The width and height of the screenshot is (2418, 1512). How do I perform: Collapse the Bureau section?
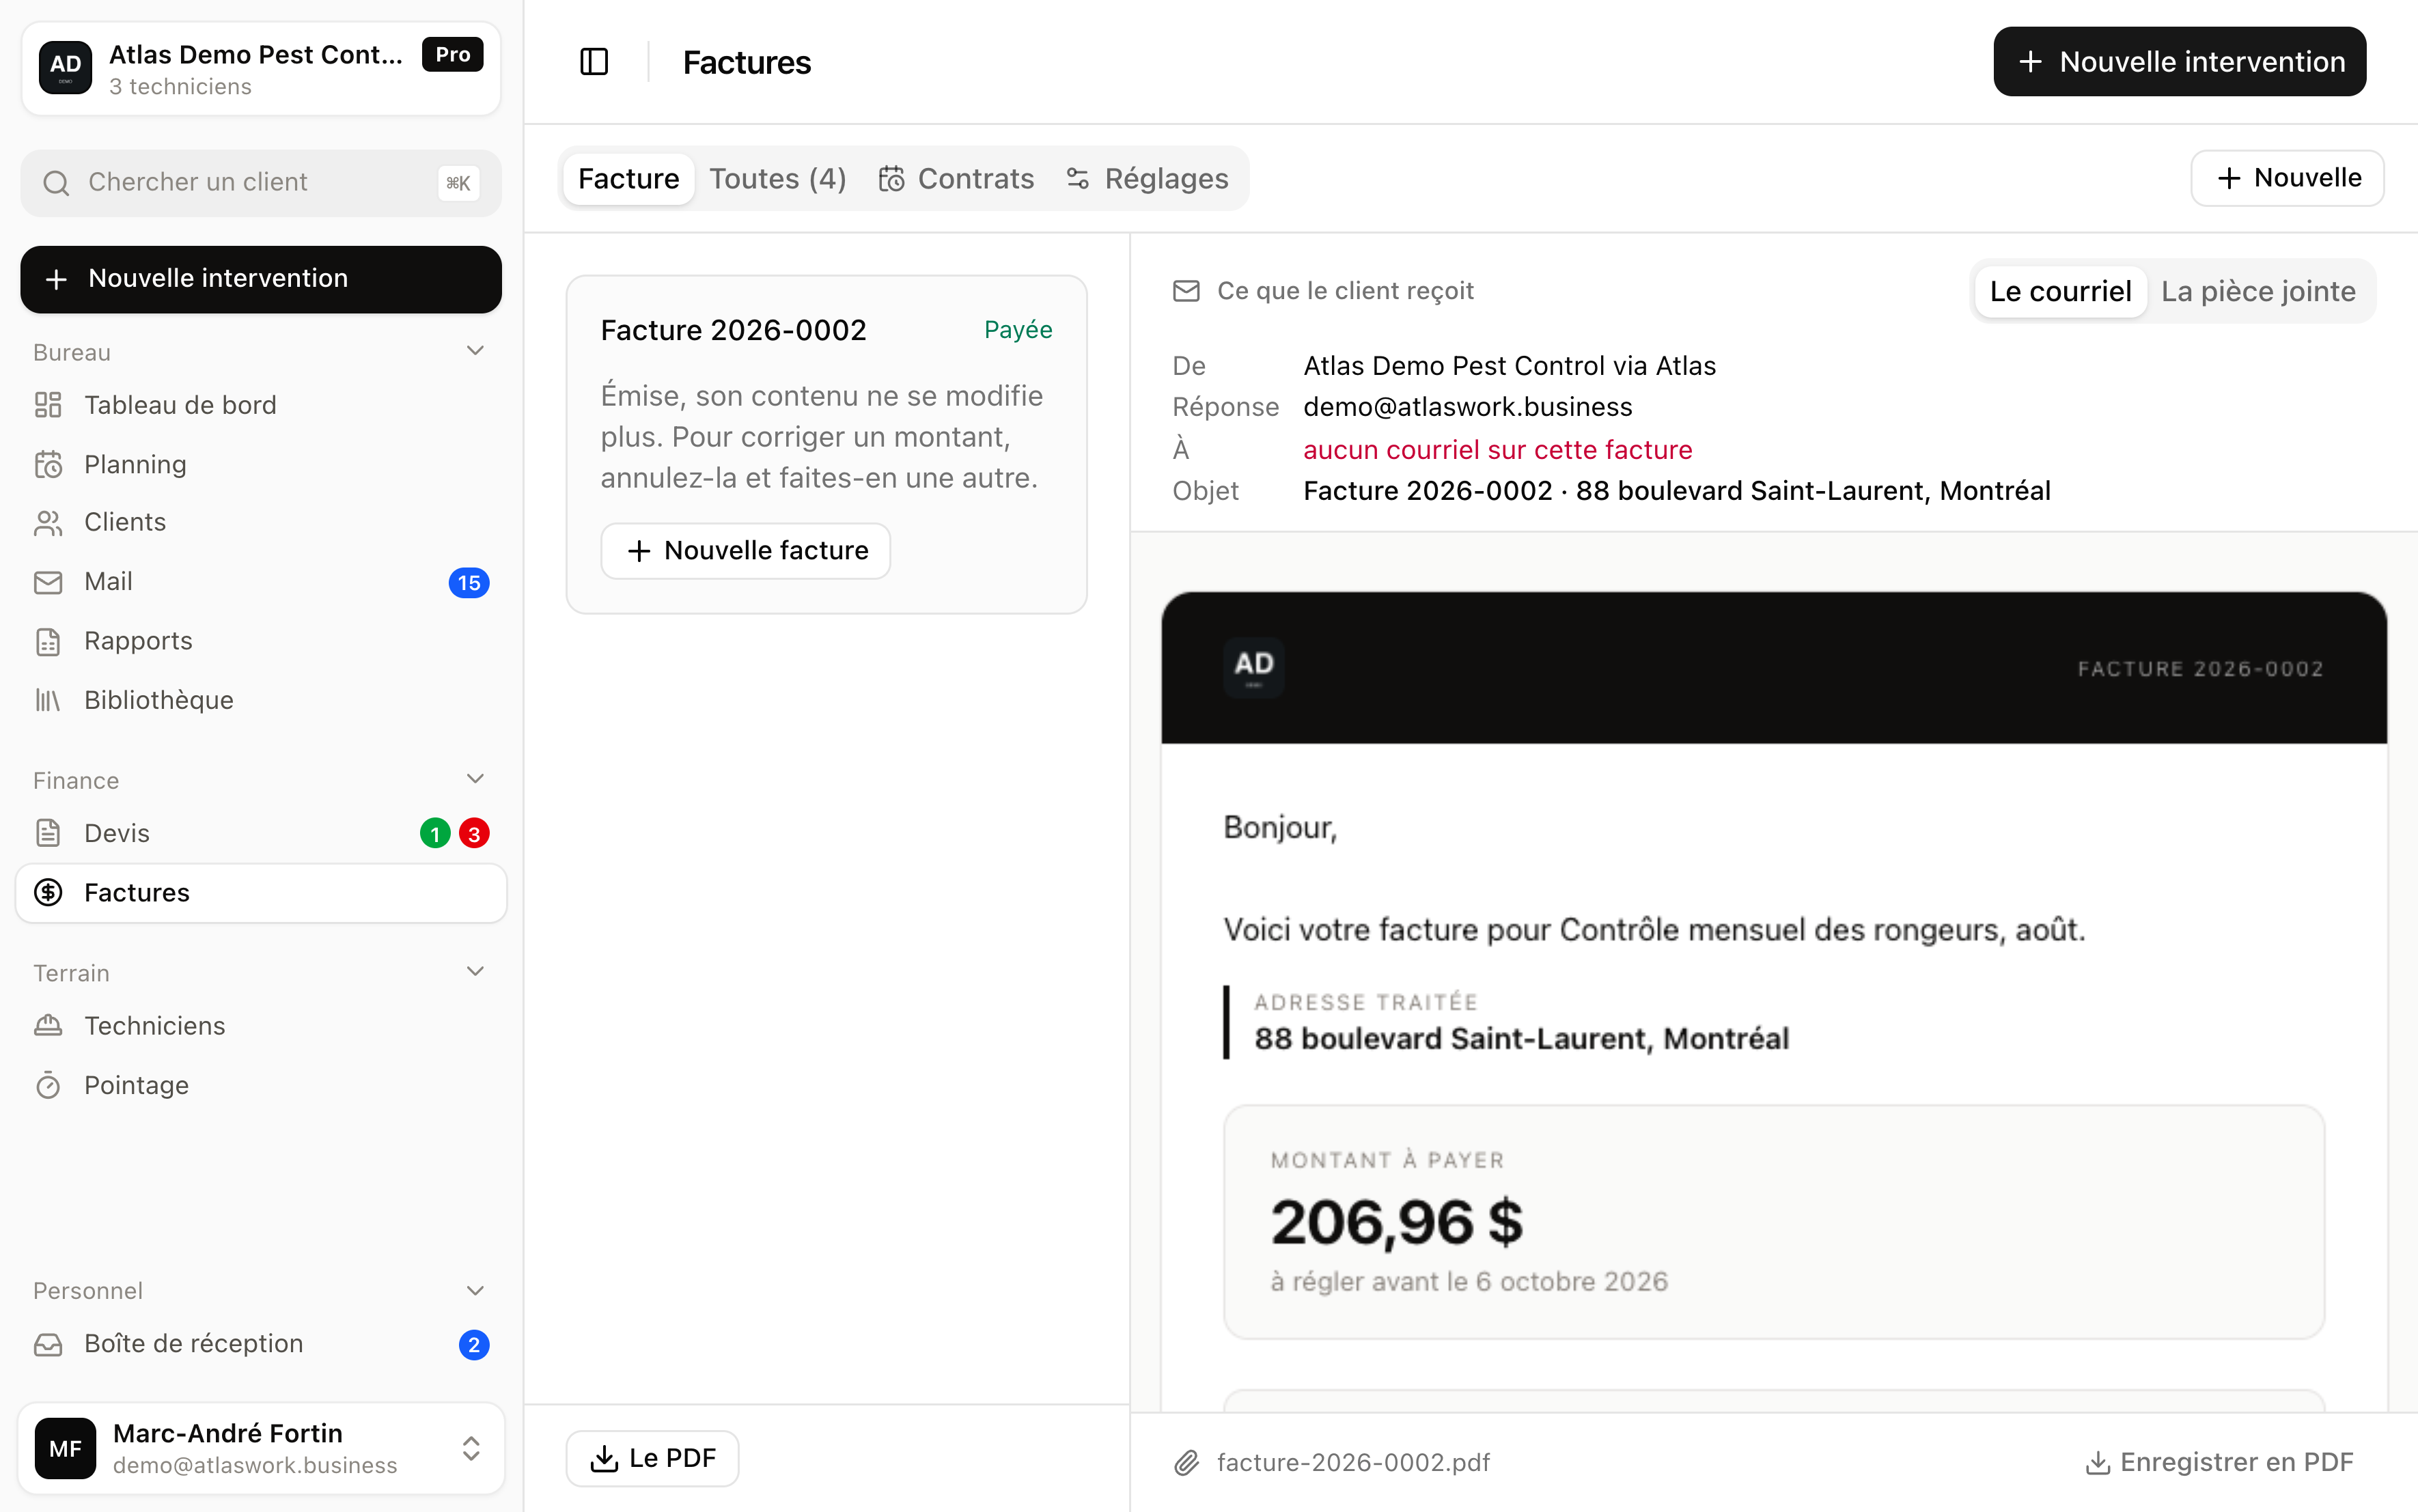pos(476,351)
